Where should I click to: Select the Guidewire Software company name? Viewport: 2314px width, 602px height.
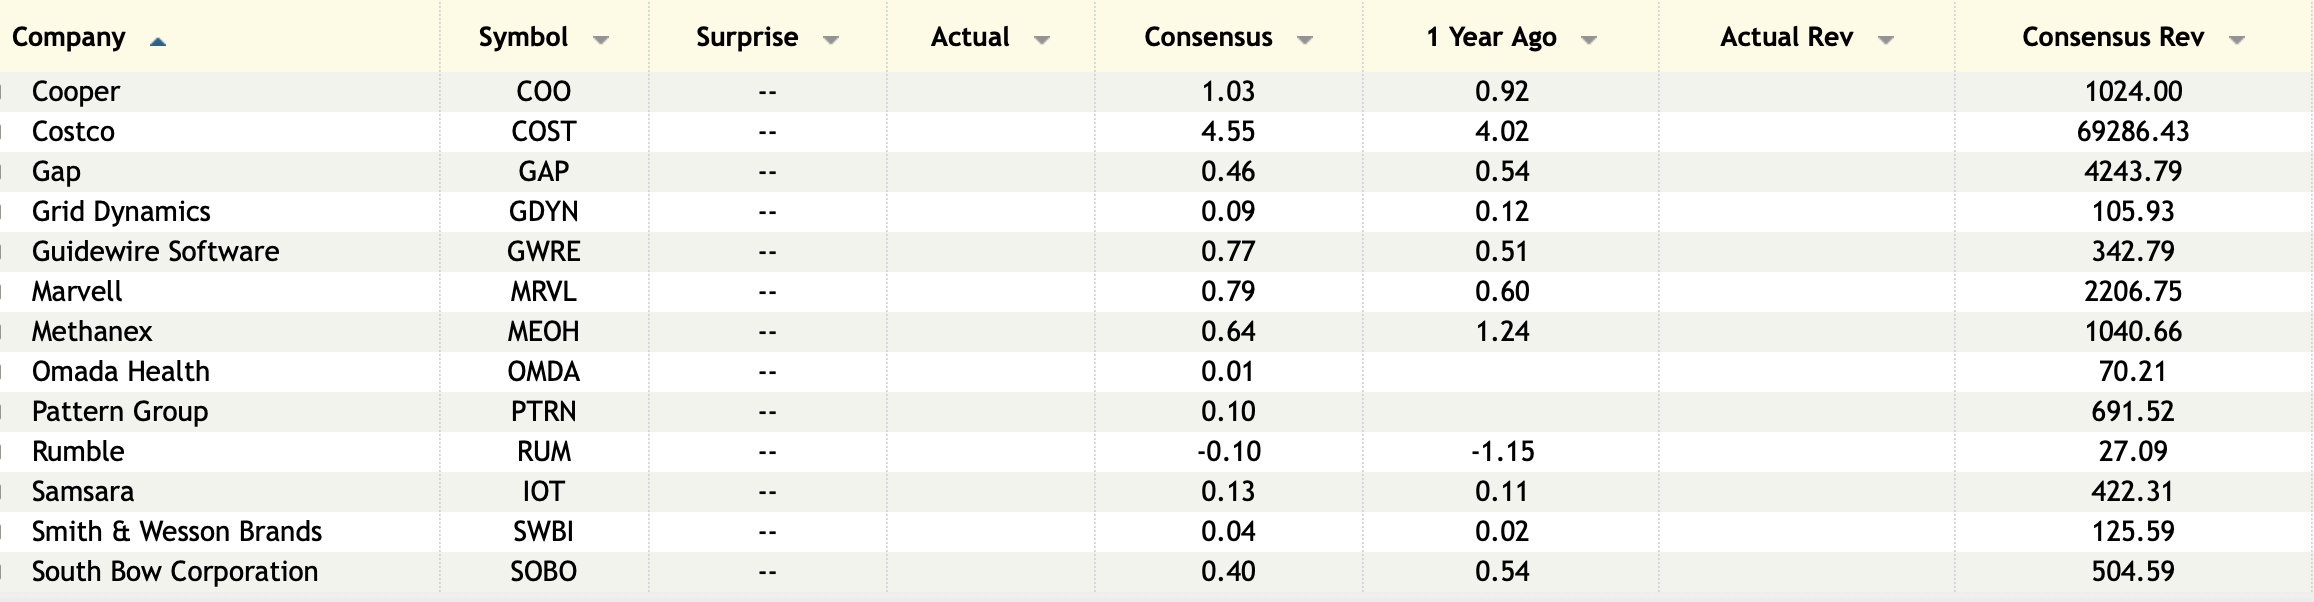point(155,252)
